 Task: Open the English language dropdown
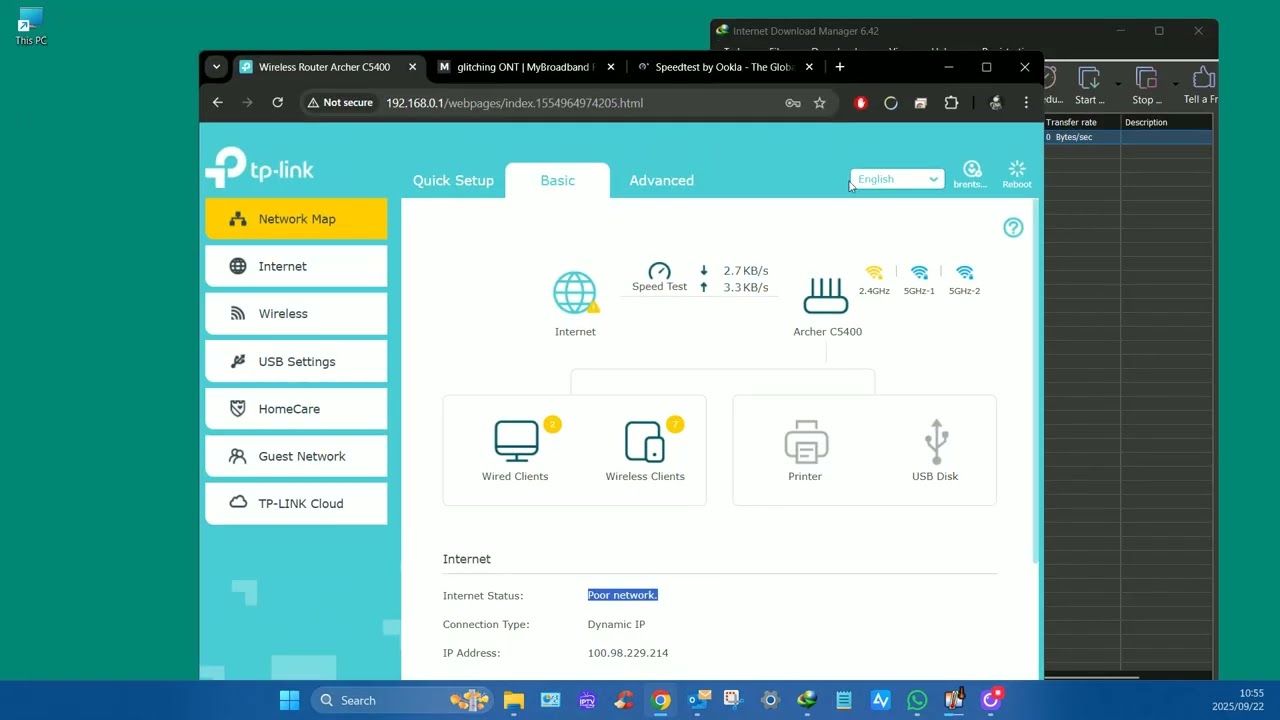(897, 179)
